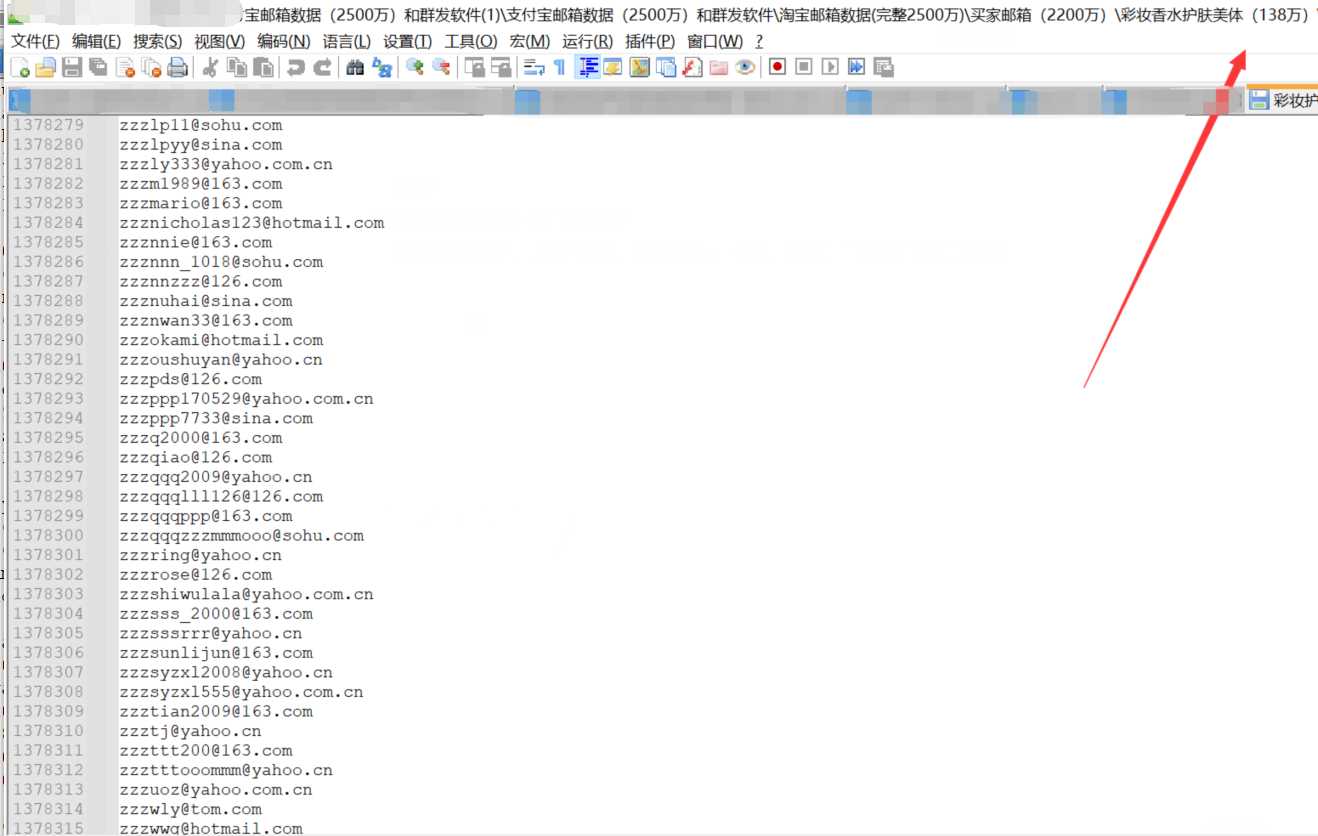1318x836 pixels.
Task: Open the 文件(F) menu
Action: click(36, 41)
